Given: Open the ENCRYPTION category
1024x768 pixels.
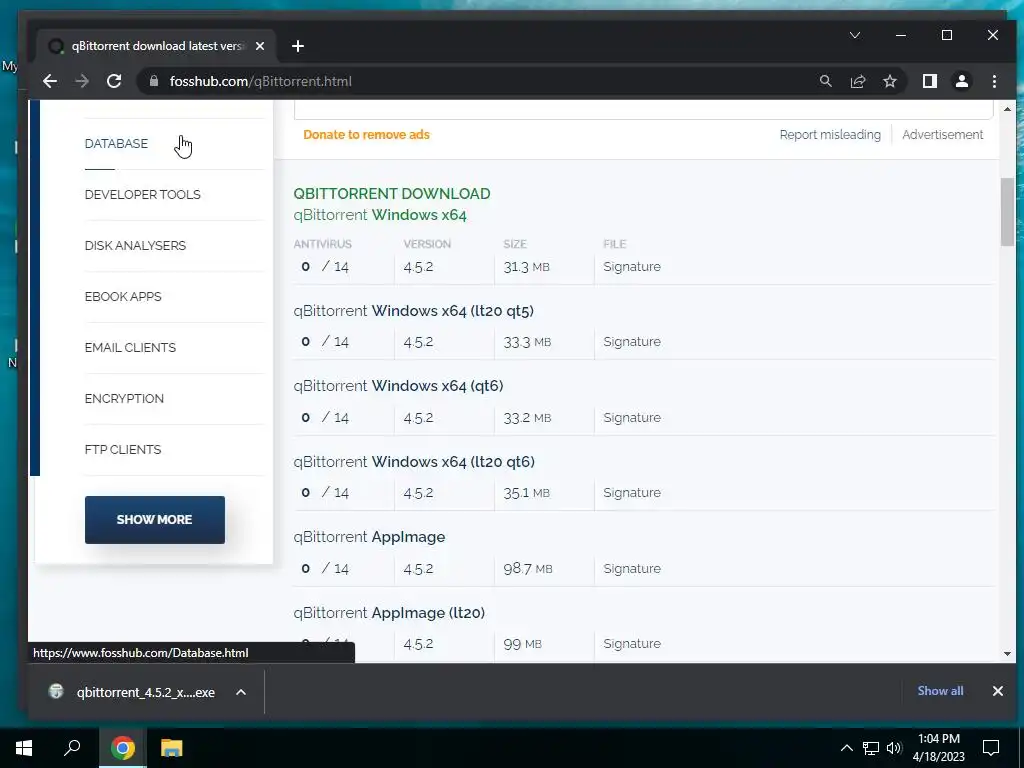Looking at the screenshot, I should 124,398.
